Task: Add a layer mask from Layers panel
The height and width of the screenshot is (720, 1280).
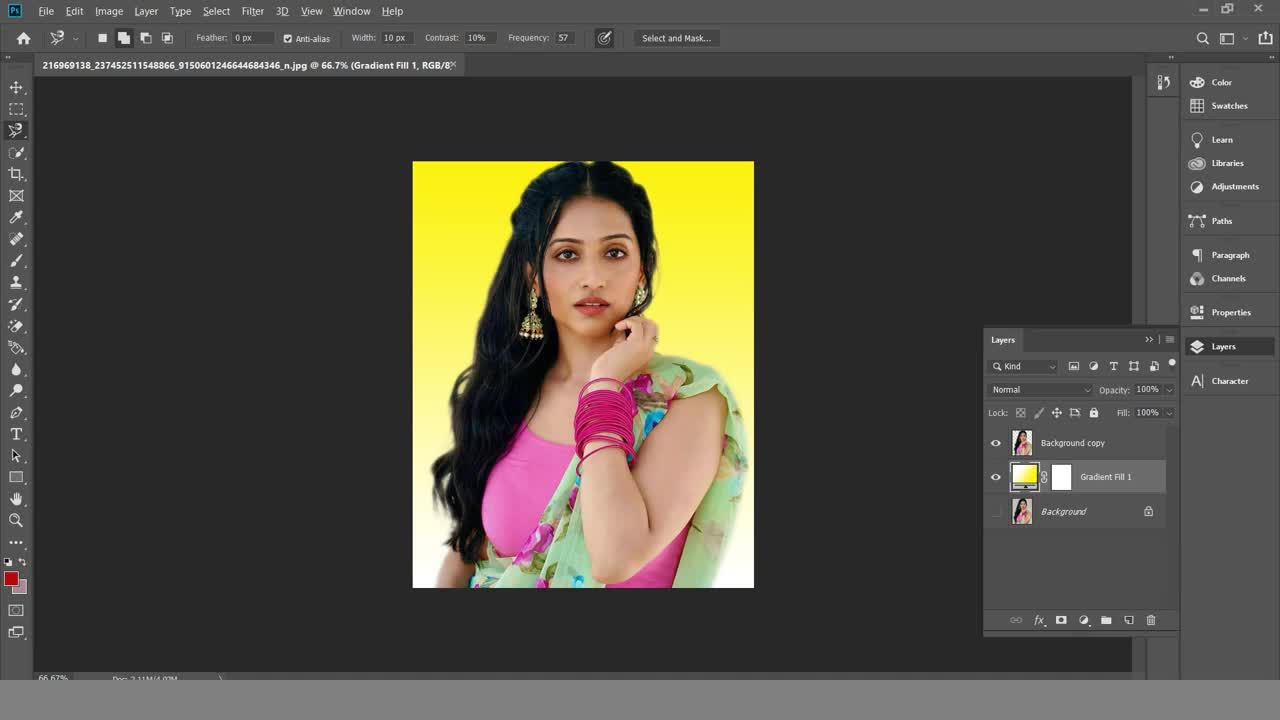Action: [x=1061, y=620]
